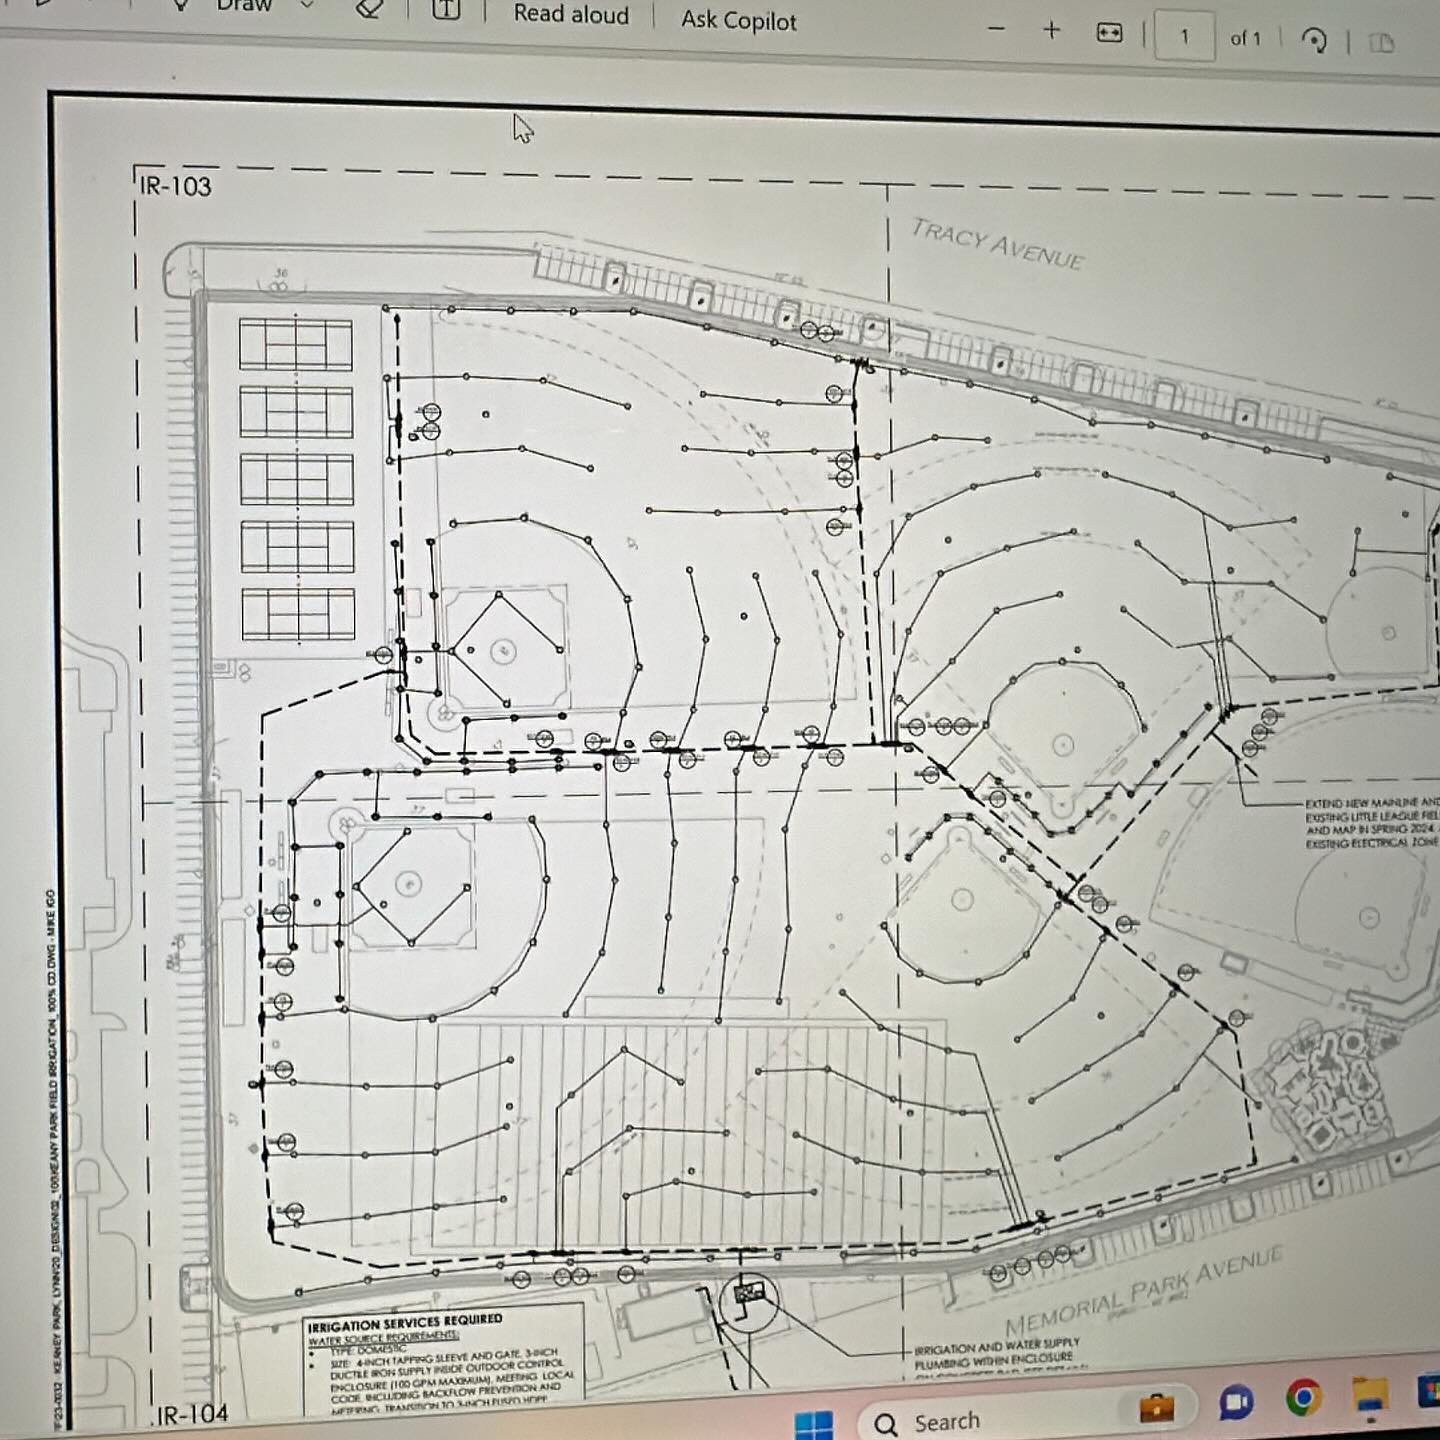Toggle the Fit to width icon

pyautogui.click(x=1109, y=33)
